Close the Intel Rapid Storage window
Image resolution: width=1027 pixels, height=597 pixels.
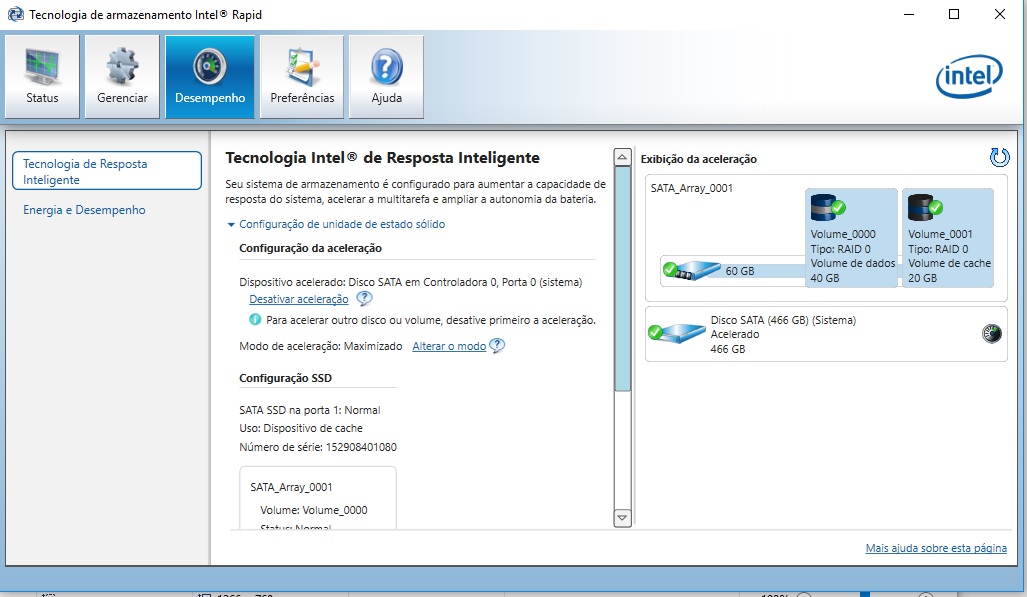tap(999, 14)
